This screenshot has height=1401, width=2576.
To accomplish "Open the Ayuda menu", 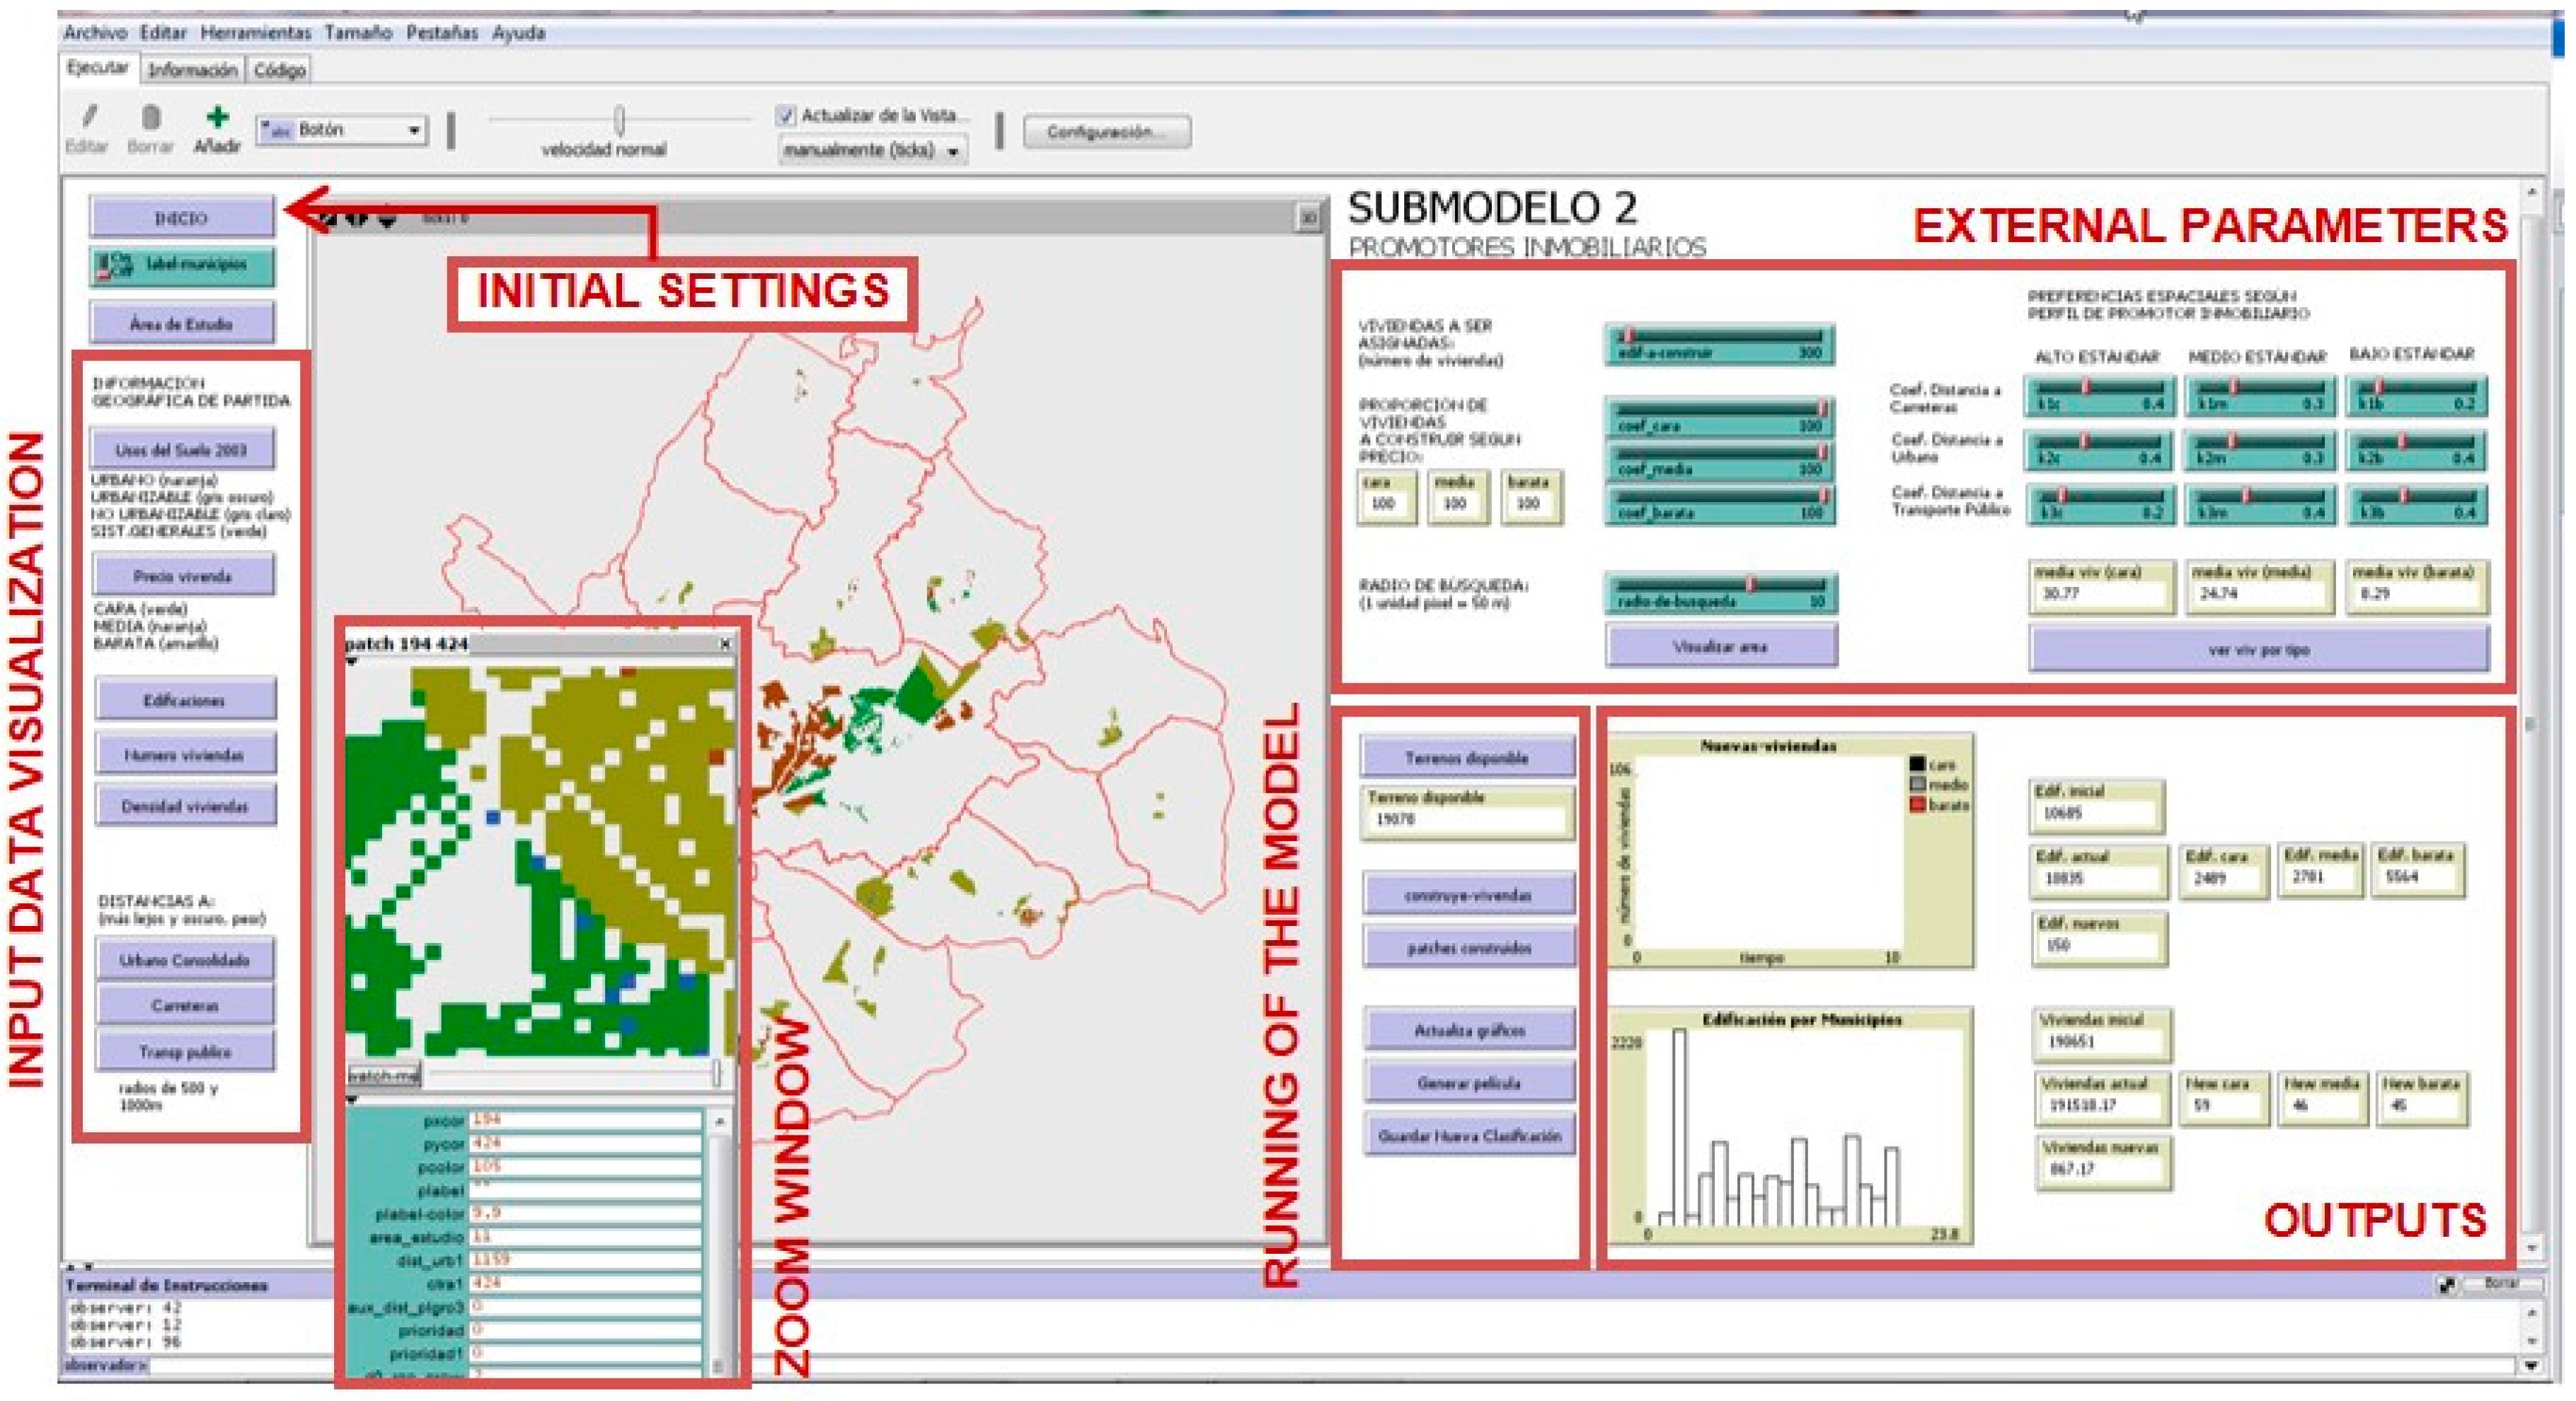I will click(x=518, y=33).
